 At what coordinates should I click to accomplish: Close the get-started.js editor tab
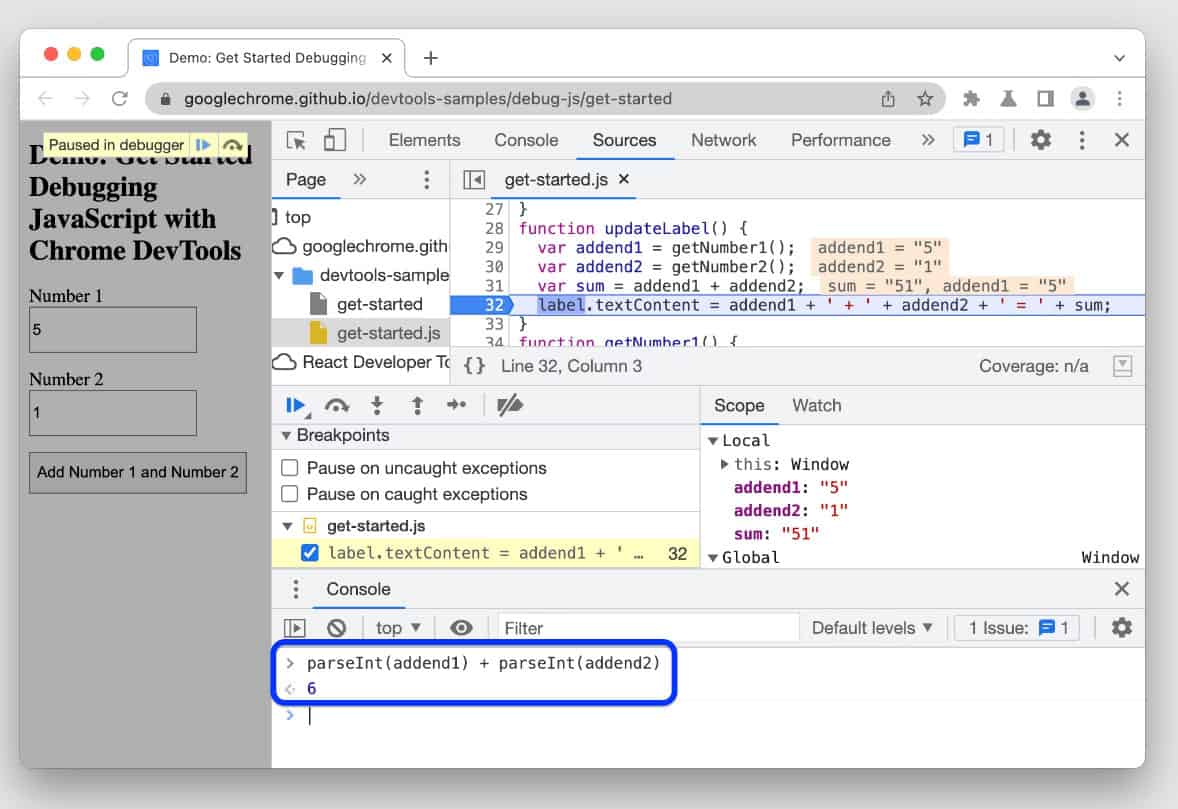624,179
